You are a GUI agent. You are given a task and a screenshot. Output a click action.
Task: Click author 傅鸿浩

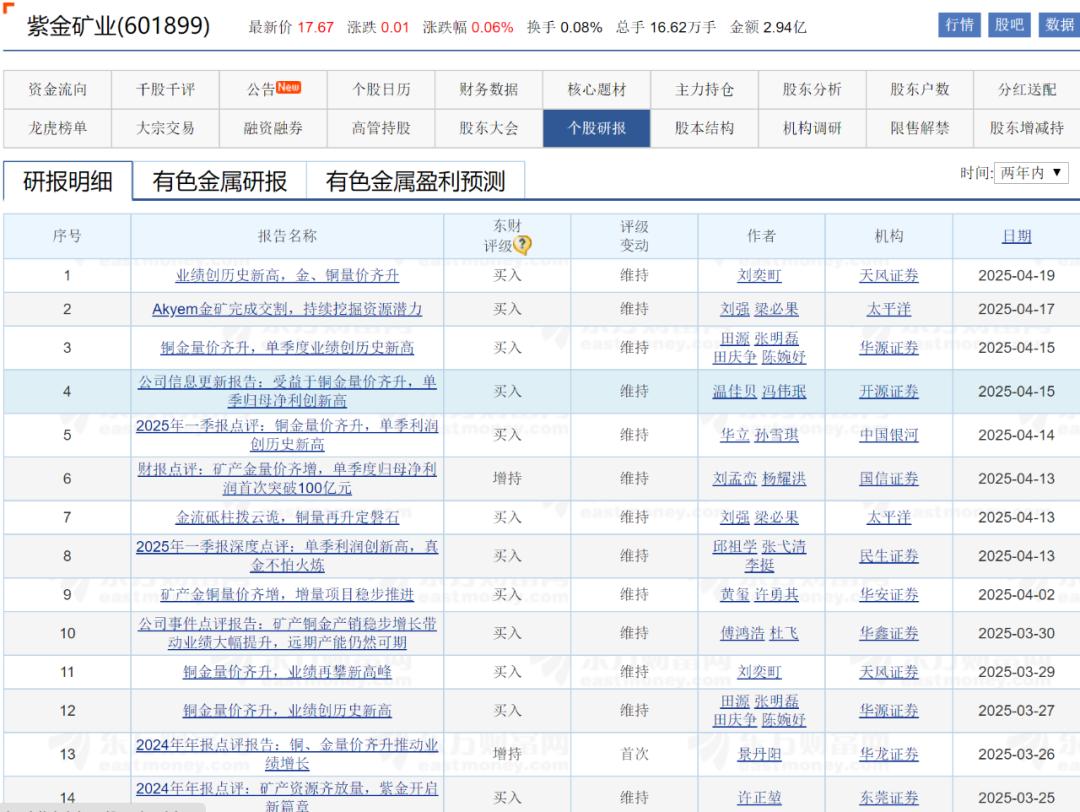click(x=742, y=633)
